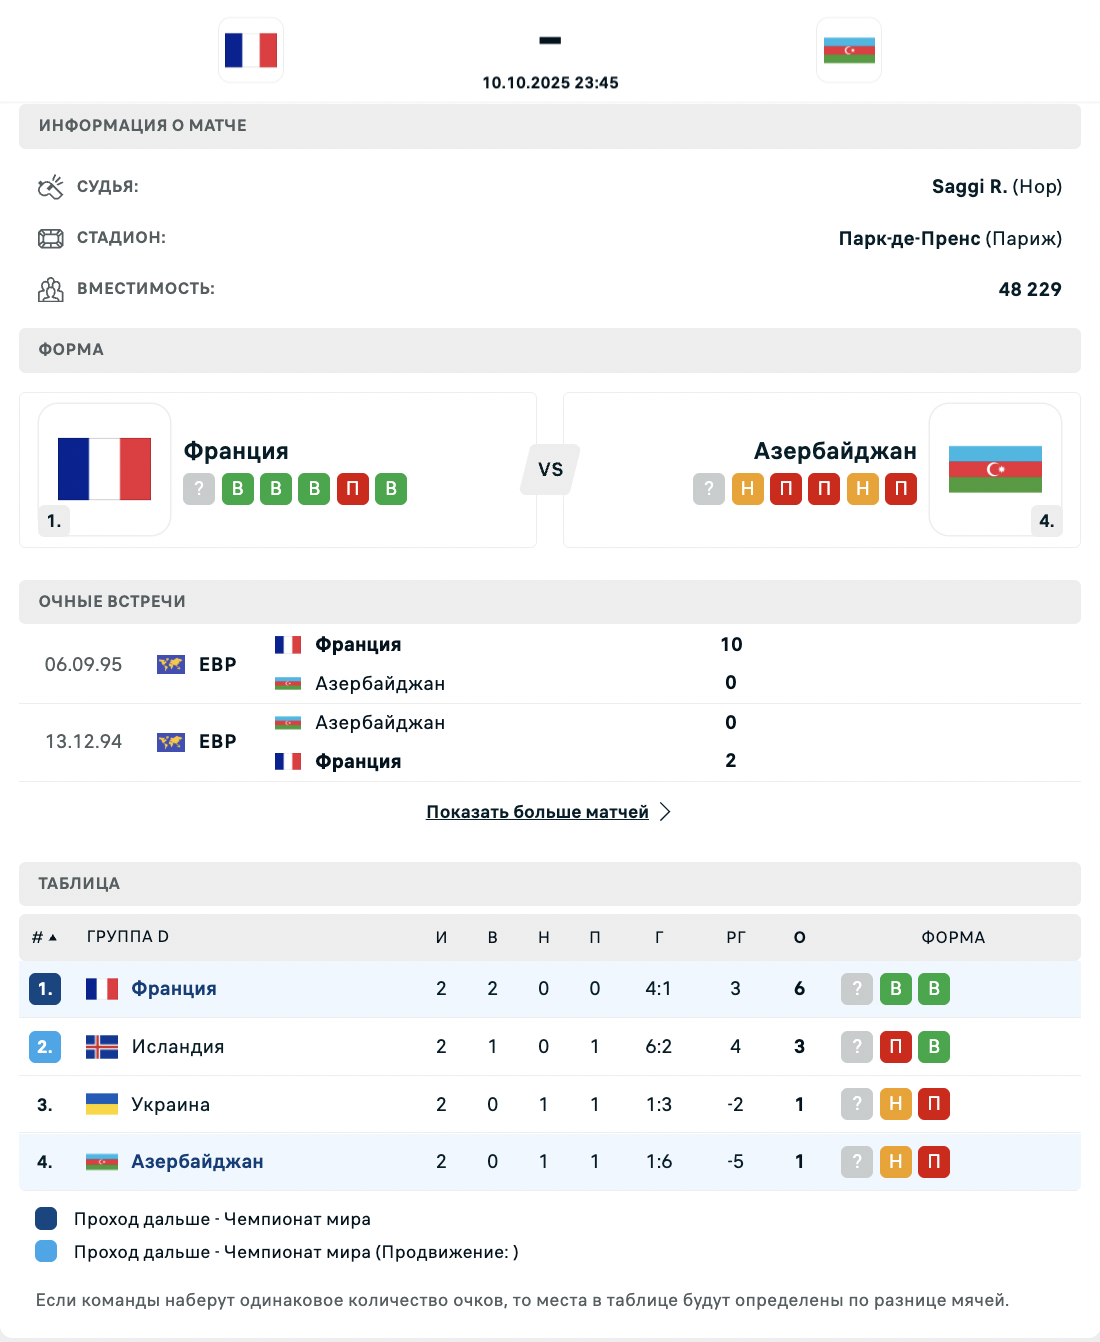Expand more head-to-head matches chevron
Screen dimensions: 1100x1342
pos(666,812)
